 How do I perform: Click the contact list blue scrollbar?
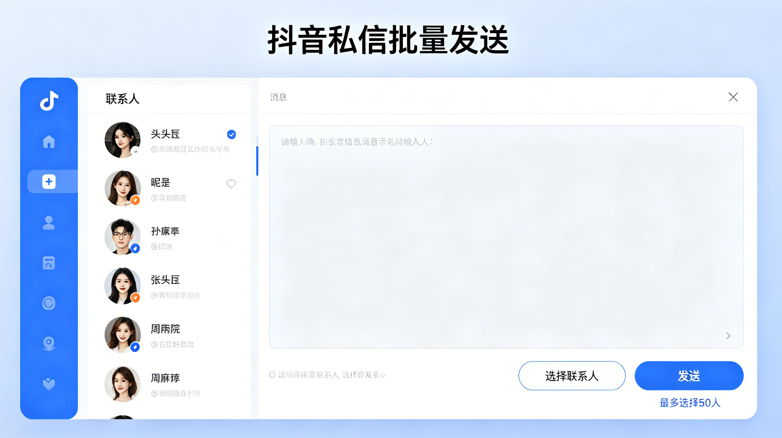pyautogui.click(x=257, y=160)
